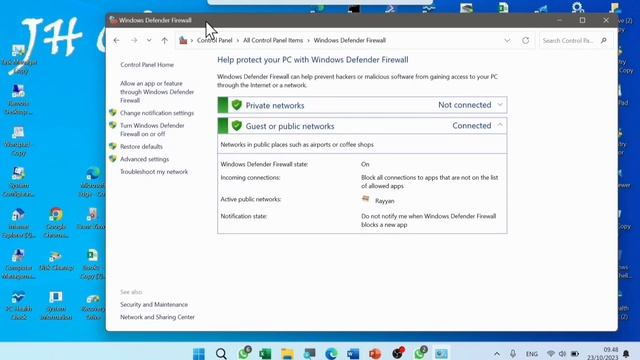Open Microsoft Edge from the taskbar
This screenshot has width=640, height=360.
331,353
